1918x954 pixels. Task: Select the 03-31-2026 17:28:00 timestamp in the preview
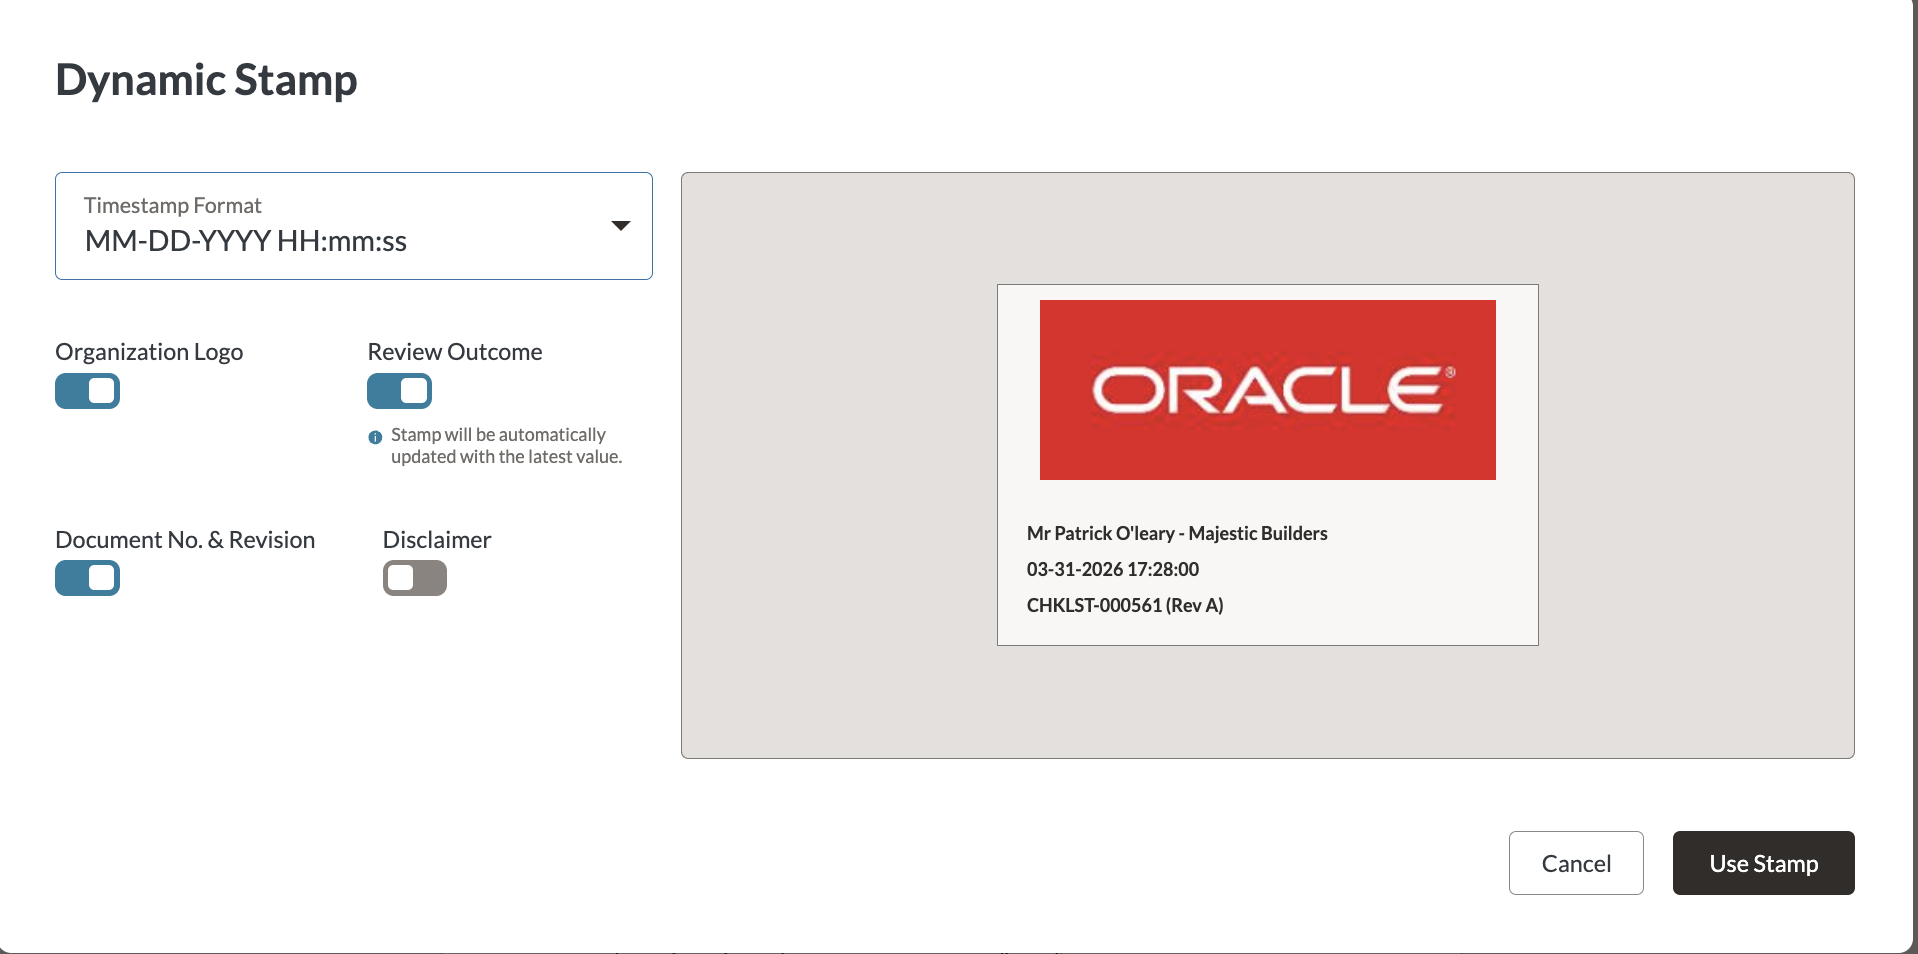1112,569
